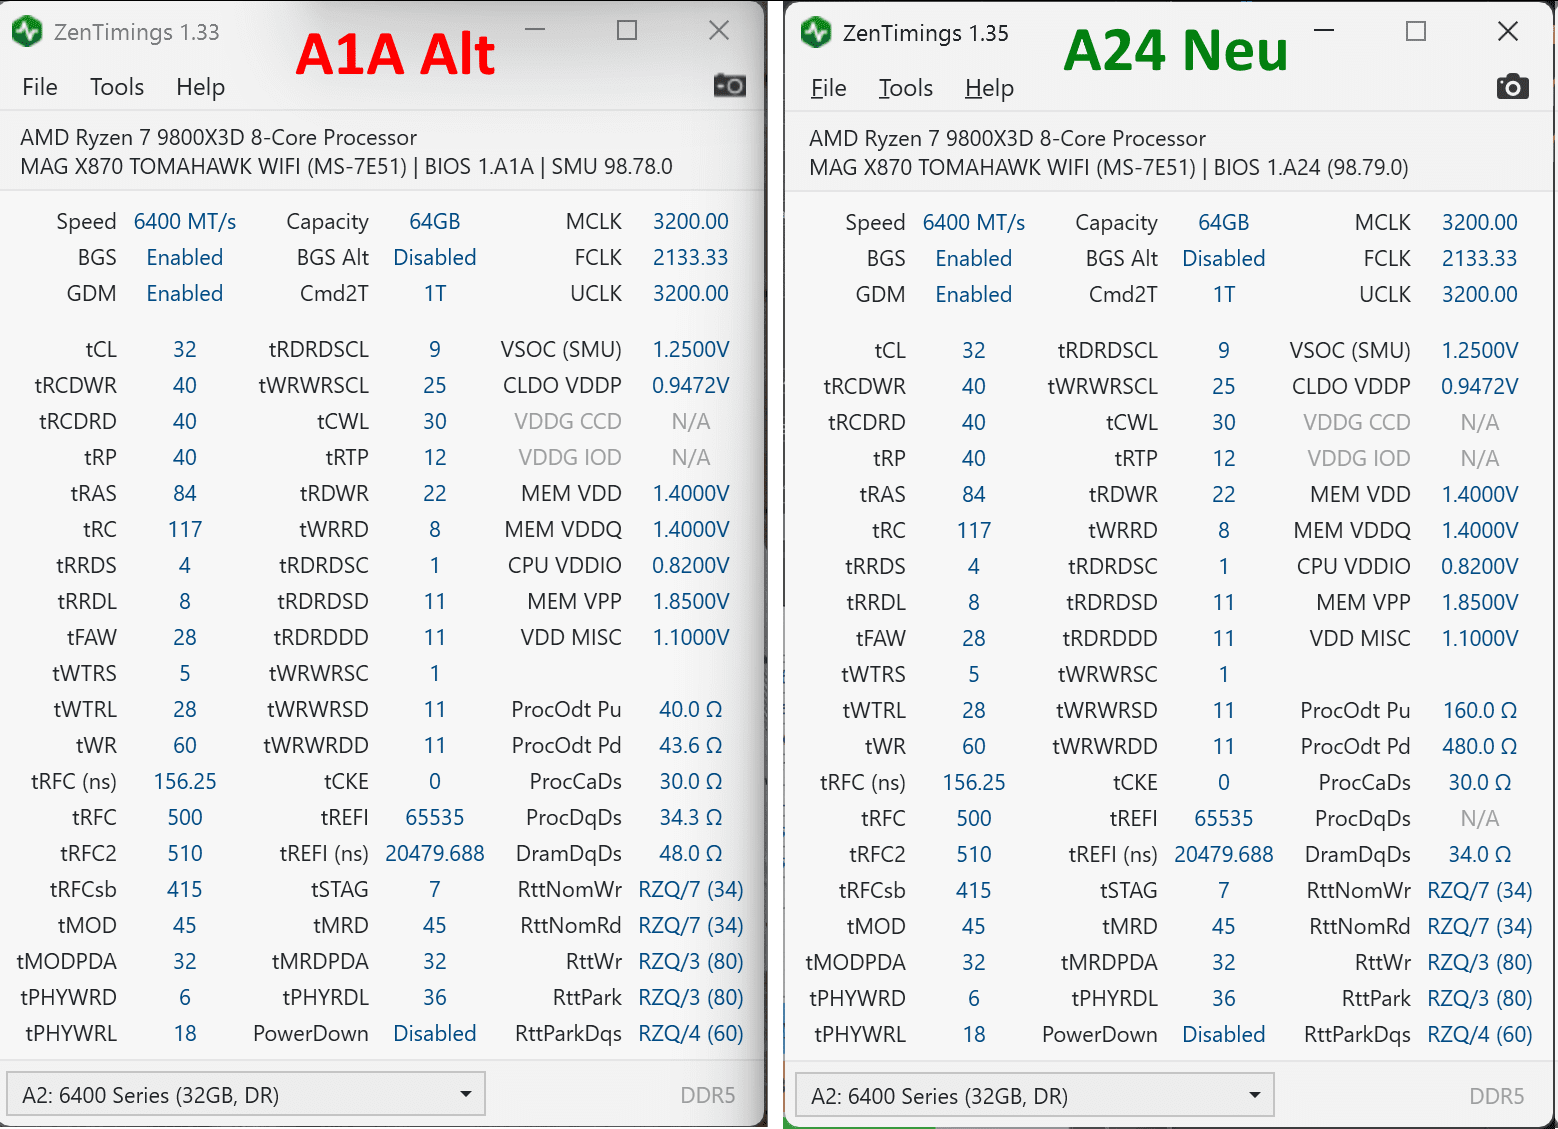Viewport: 1558px width, 1129px height.
Task: Click Cmd2T value 1T in 1.33 window
Action: tap(435, 293)
